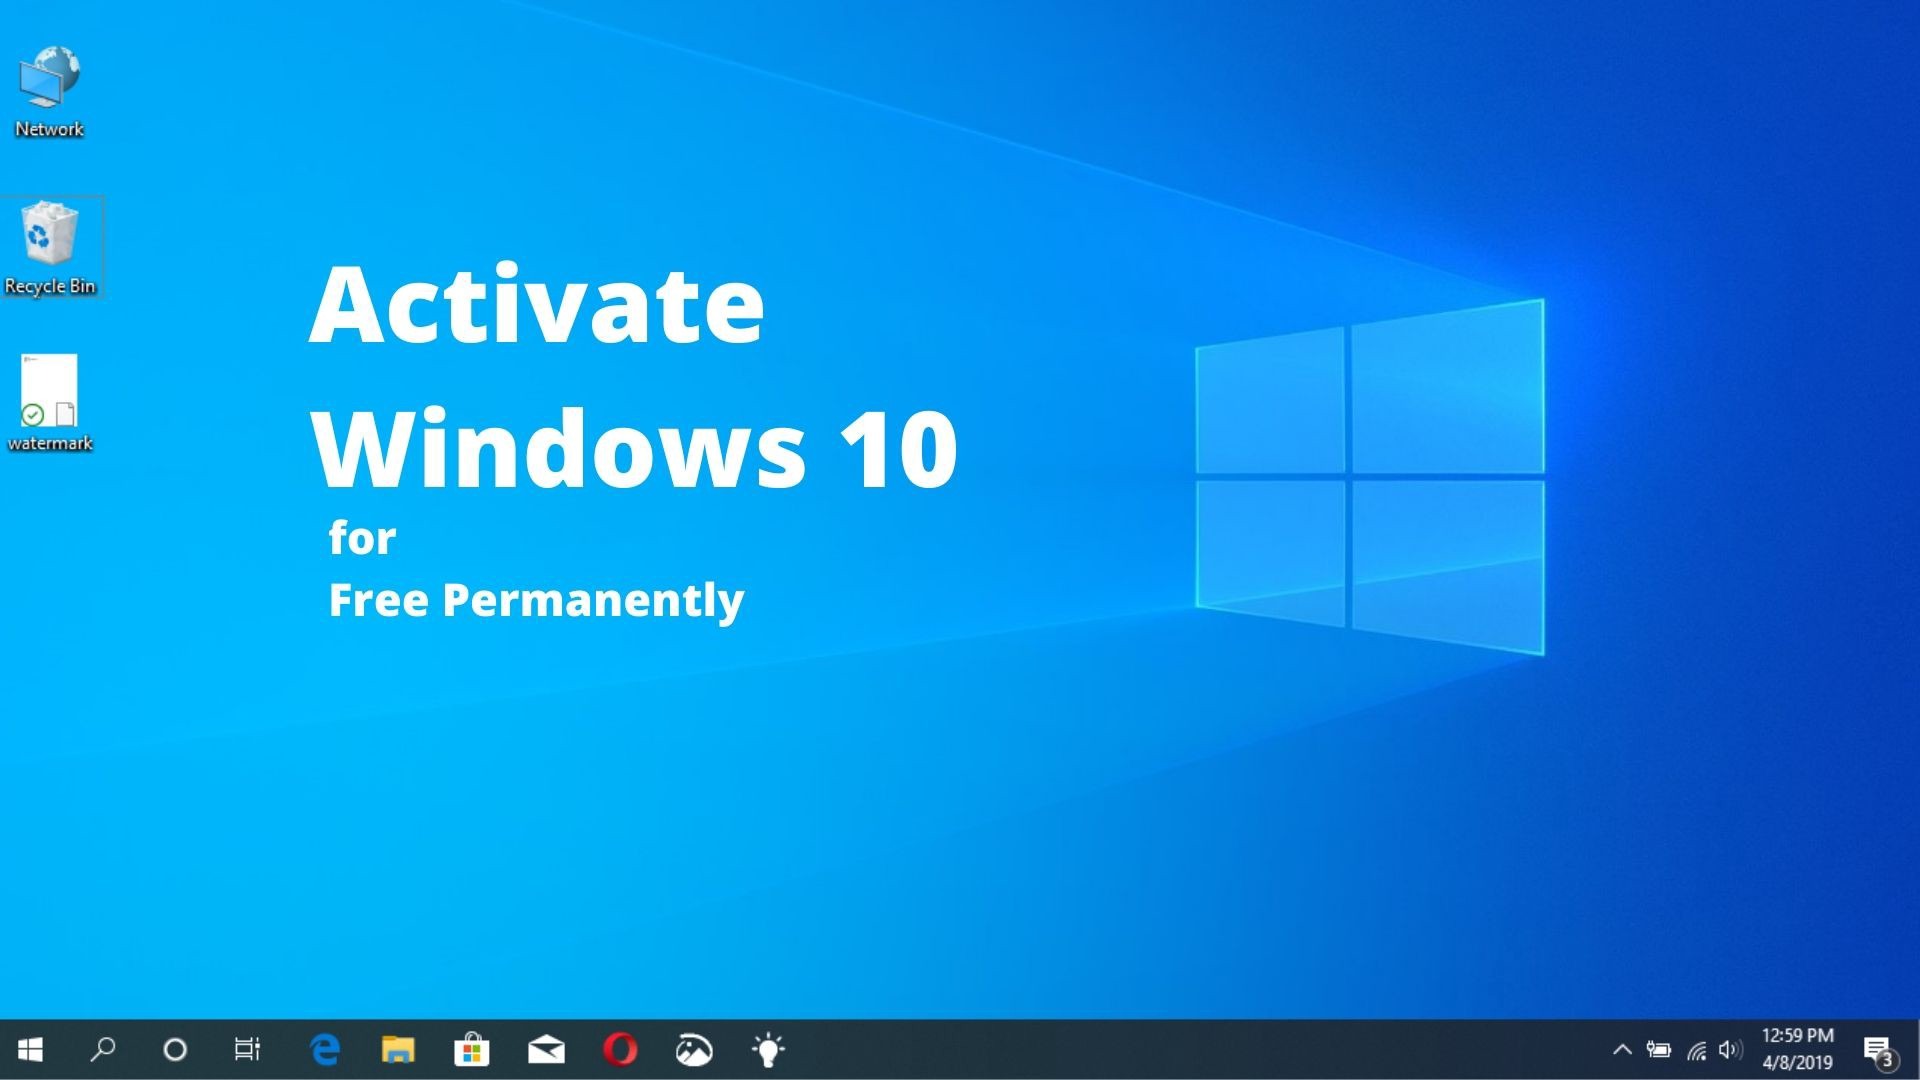Click the battery power status icon
This screenshot has width=1920, height=1080.
tap(1659, 1049)
